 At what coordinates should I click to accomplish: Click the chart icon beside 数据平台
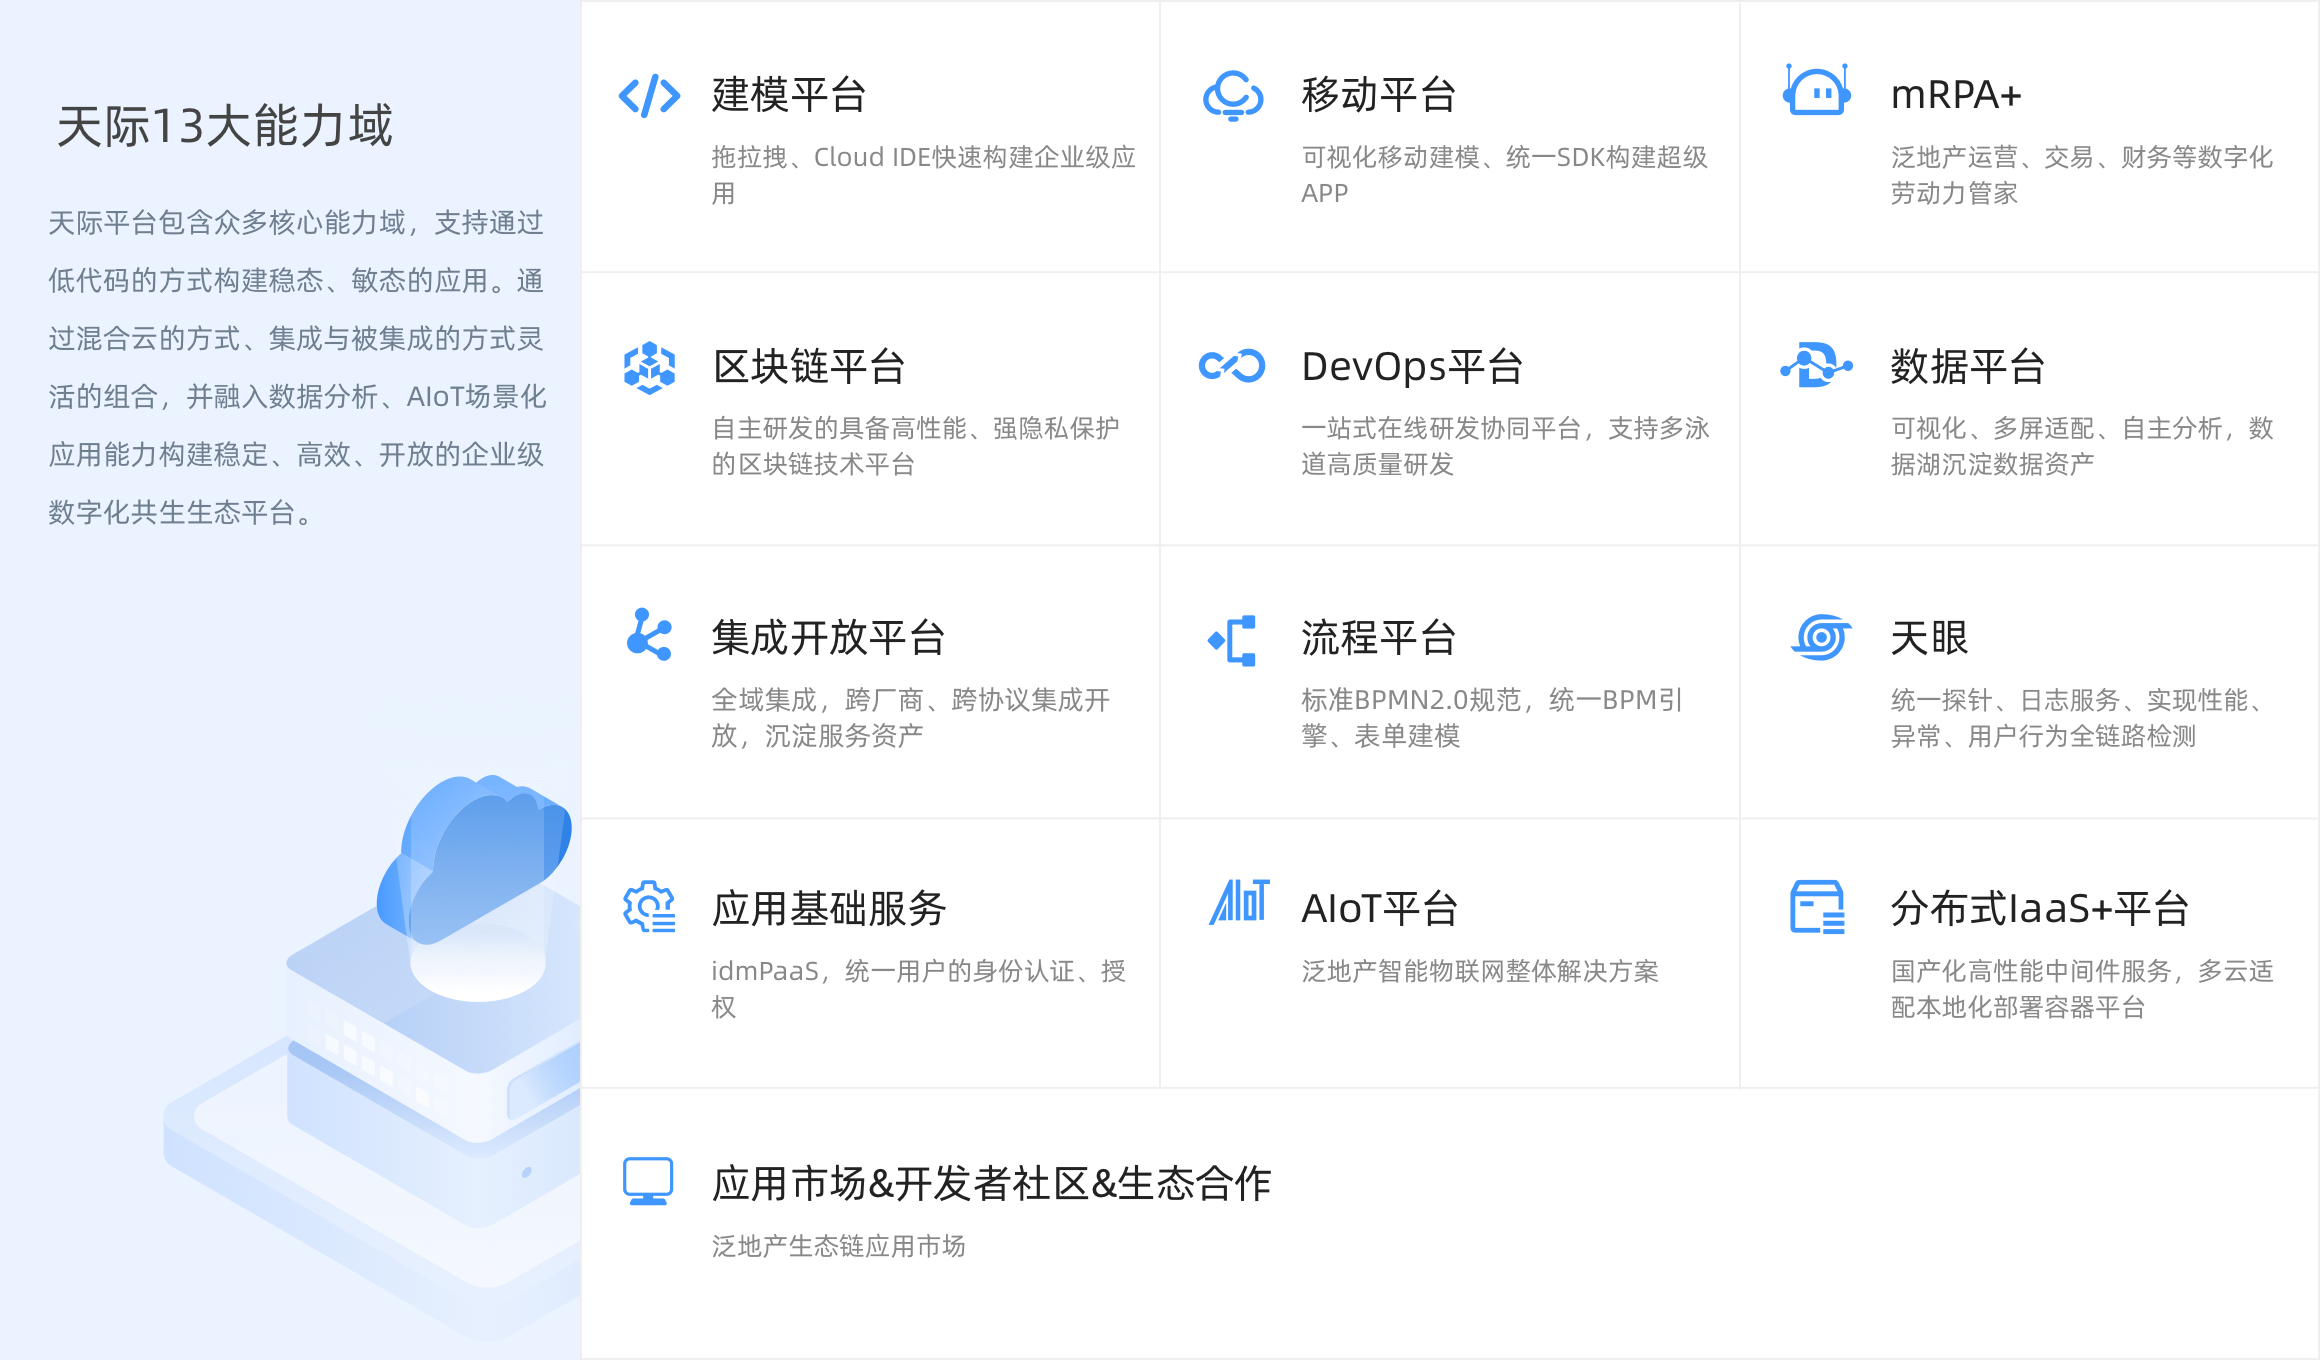pyautogui.click(x=1816, y=365)
